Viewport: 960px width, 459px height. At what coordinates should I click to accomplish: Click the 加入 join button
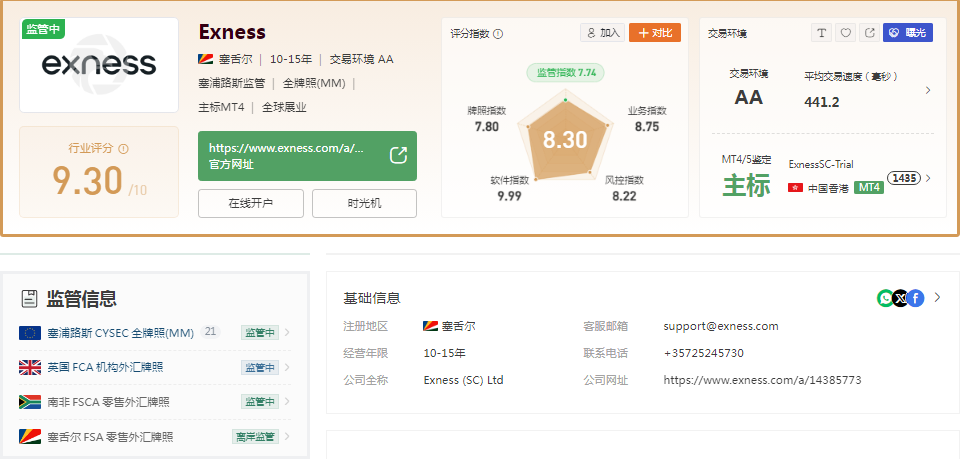tap(602, 33)
